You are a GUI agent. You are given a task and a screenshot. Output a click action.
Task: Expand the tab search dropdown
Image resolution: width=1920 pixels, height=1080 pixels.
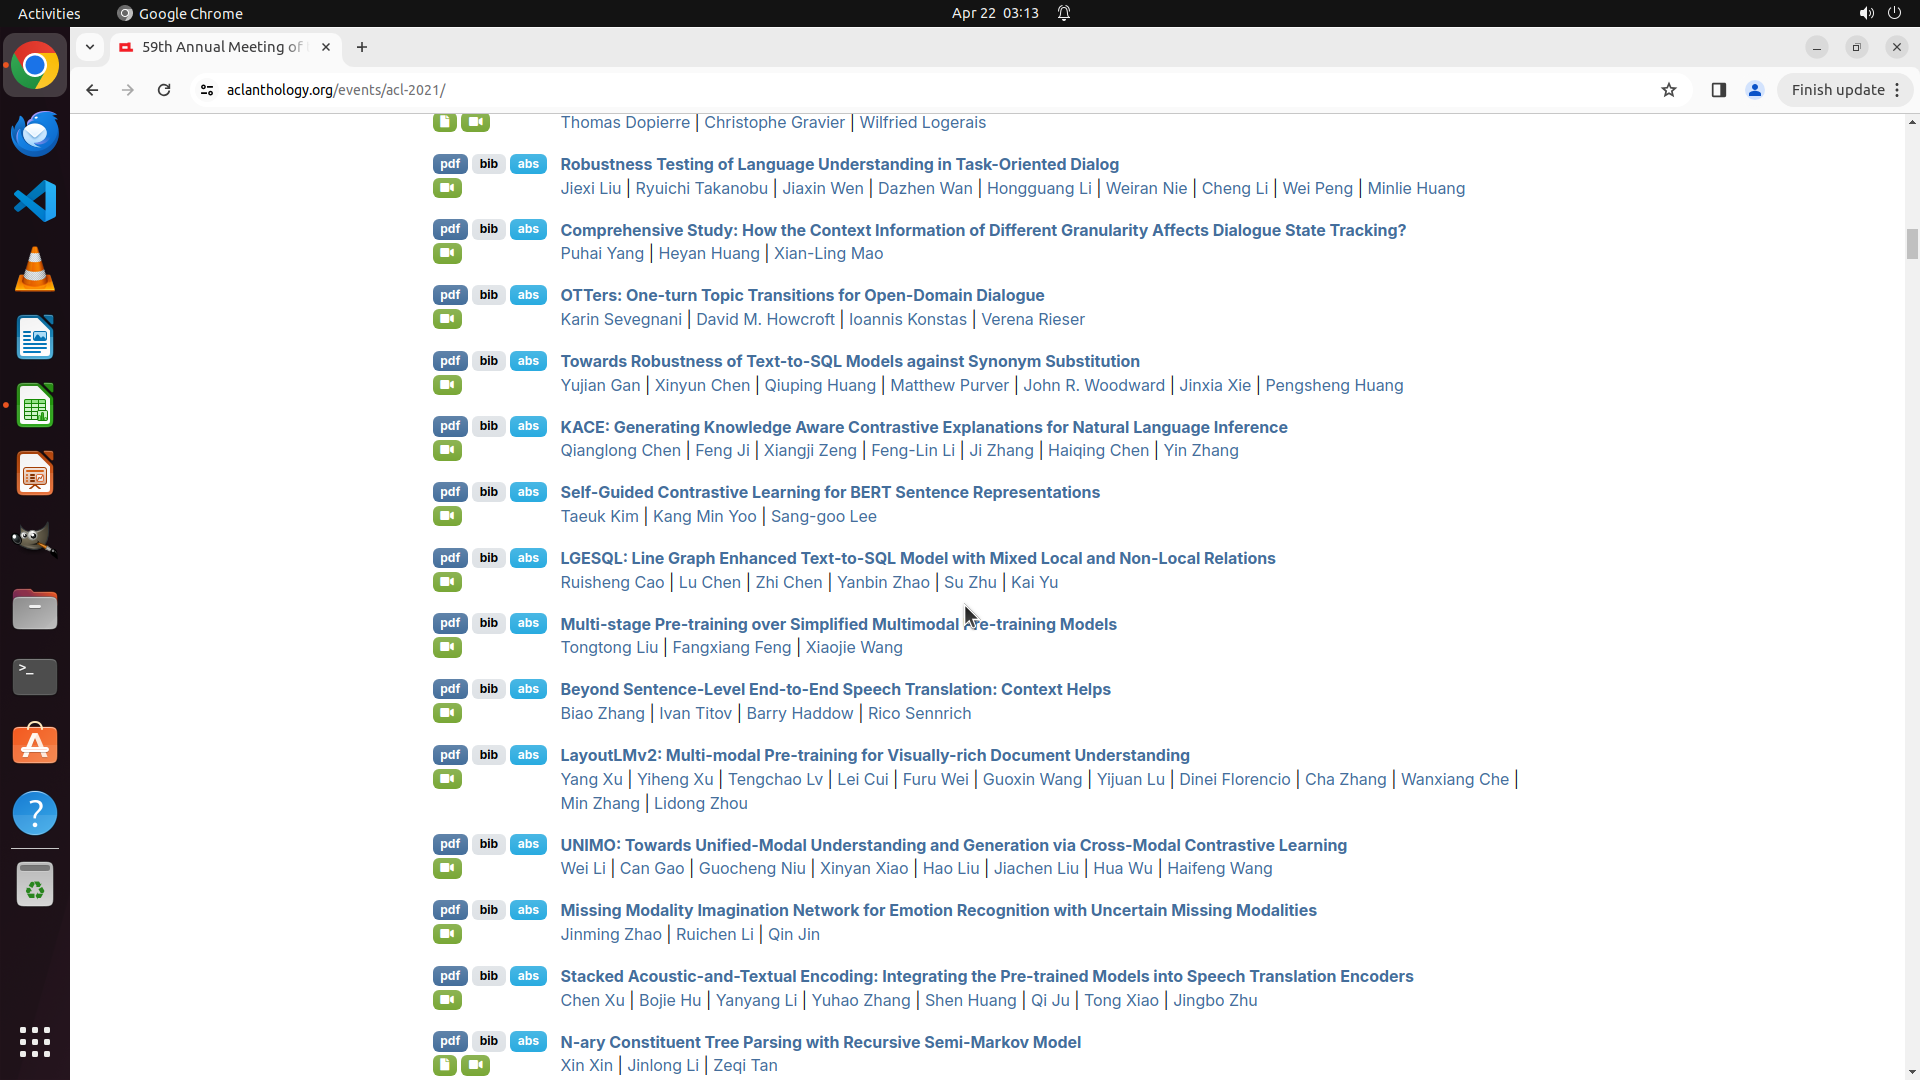click(x=90, y=47)
